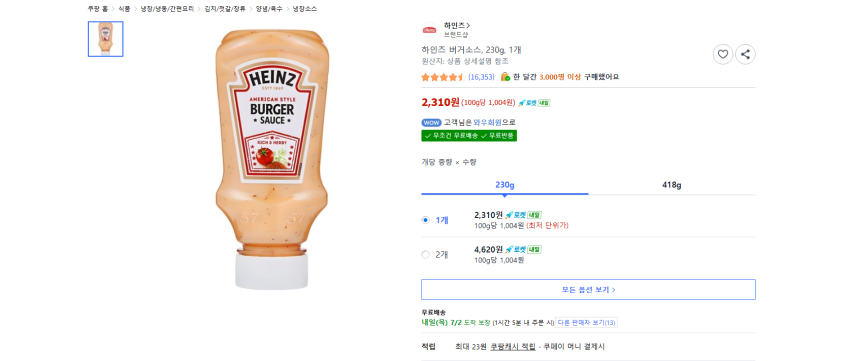Switch to the 418g size tab
850x361 pixels.
672,185
